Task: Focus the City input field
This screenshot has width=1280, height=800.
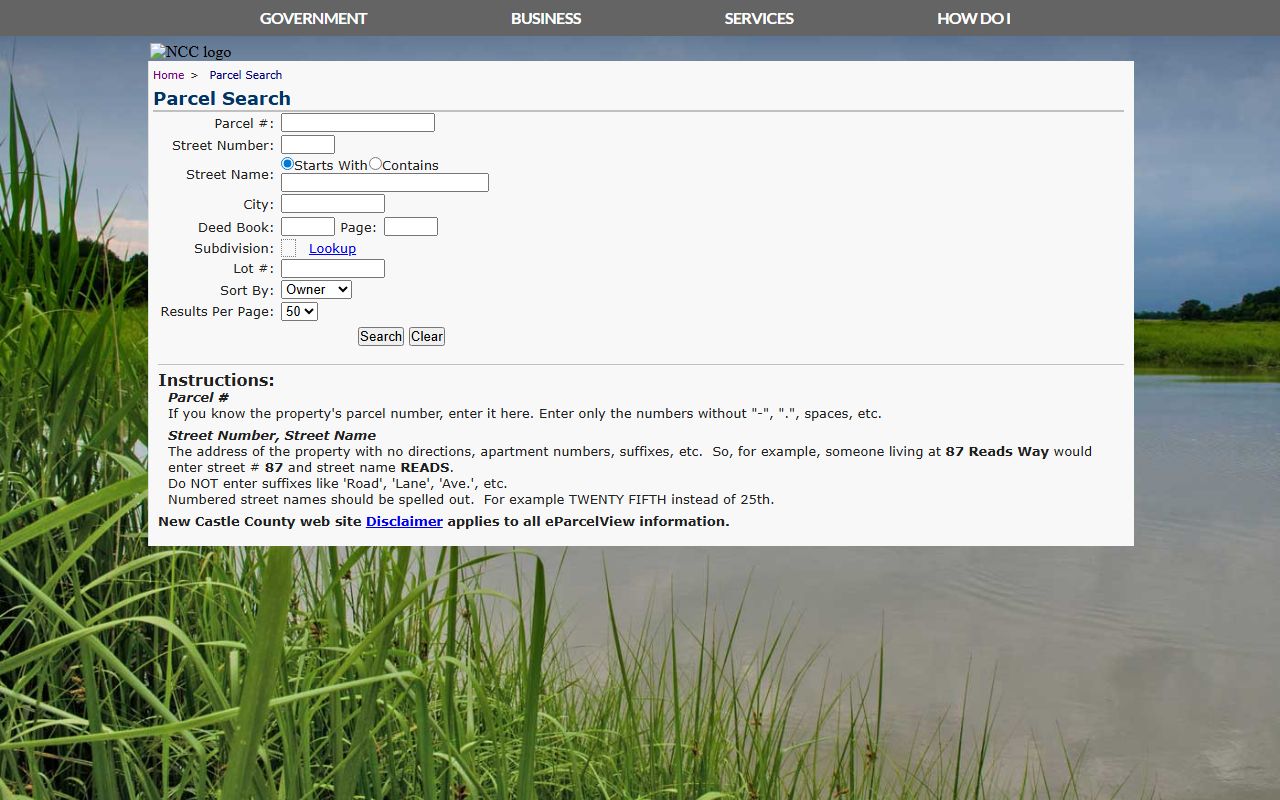Action: point(333,204)
